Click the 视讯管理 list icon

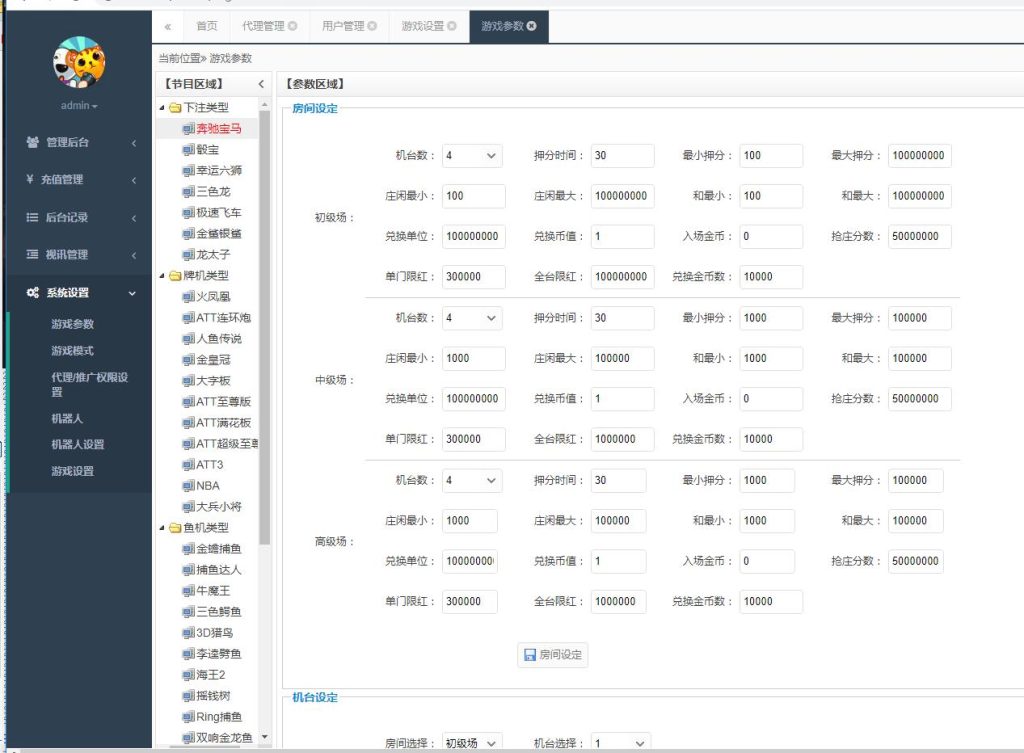(x=32, y=254)
